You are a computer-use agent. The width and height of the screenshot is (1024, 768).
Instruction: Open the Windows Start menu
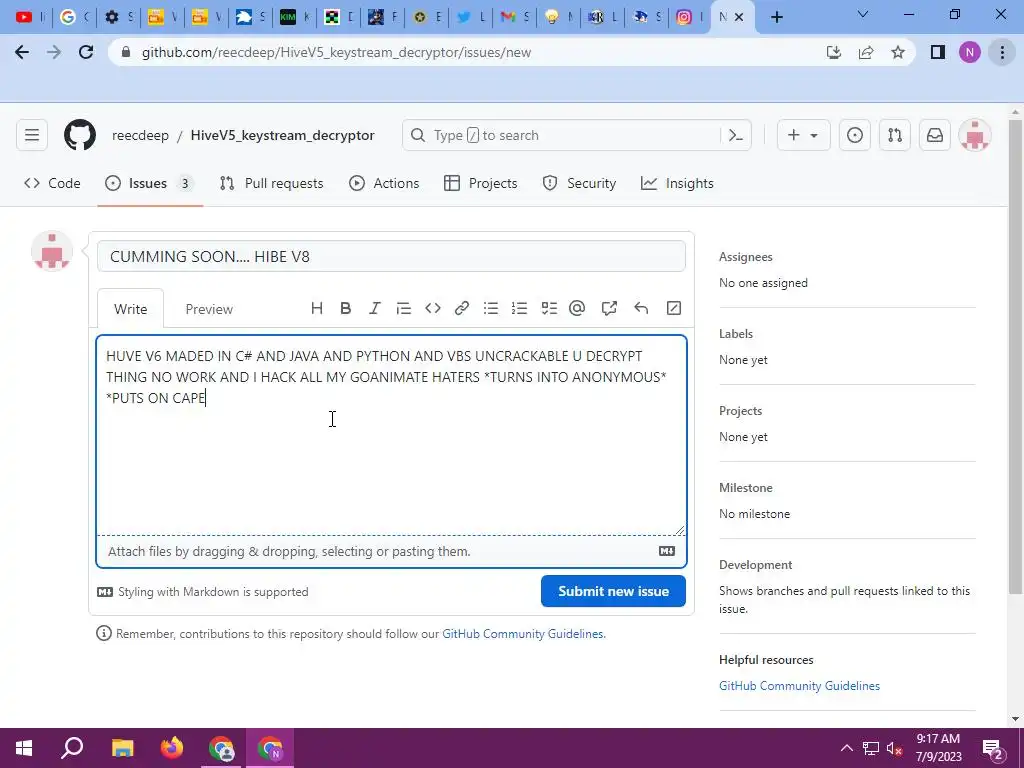pos(24,748)
